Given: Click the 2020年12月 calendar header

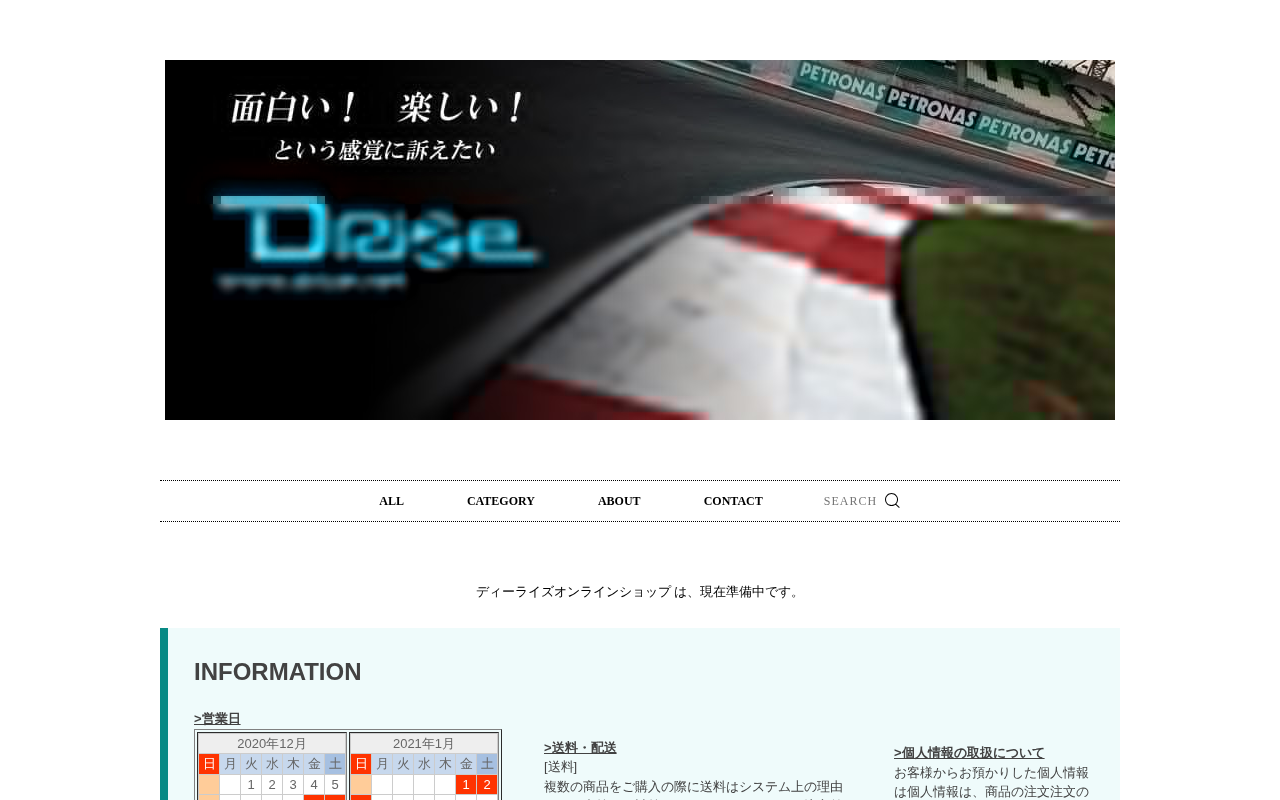Looking at the screenshot, I should pos(272,743).
